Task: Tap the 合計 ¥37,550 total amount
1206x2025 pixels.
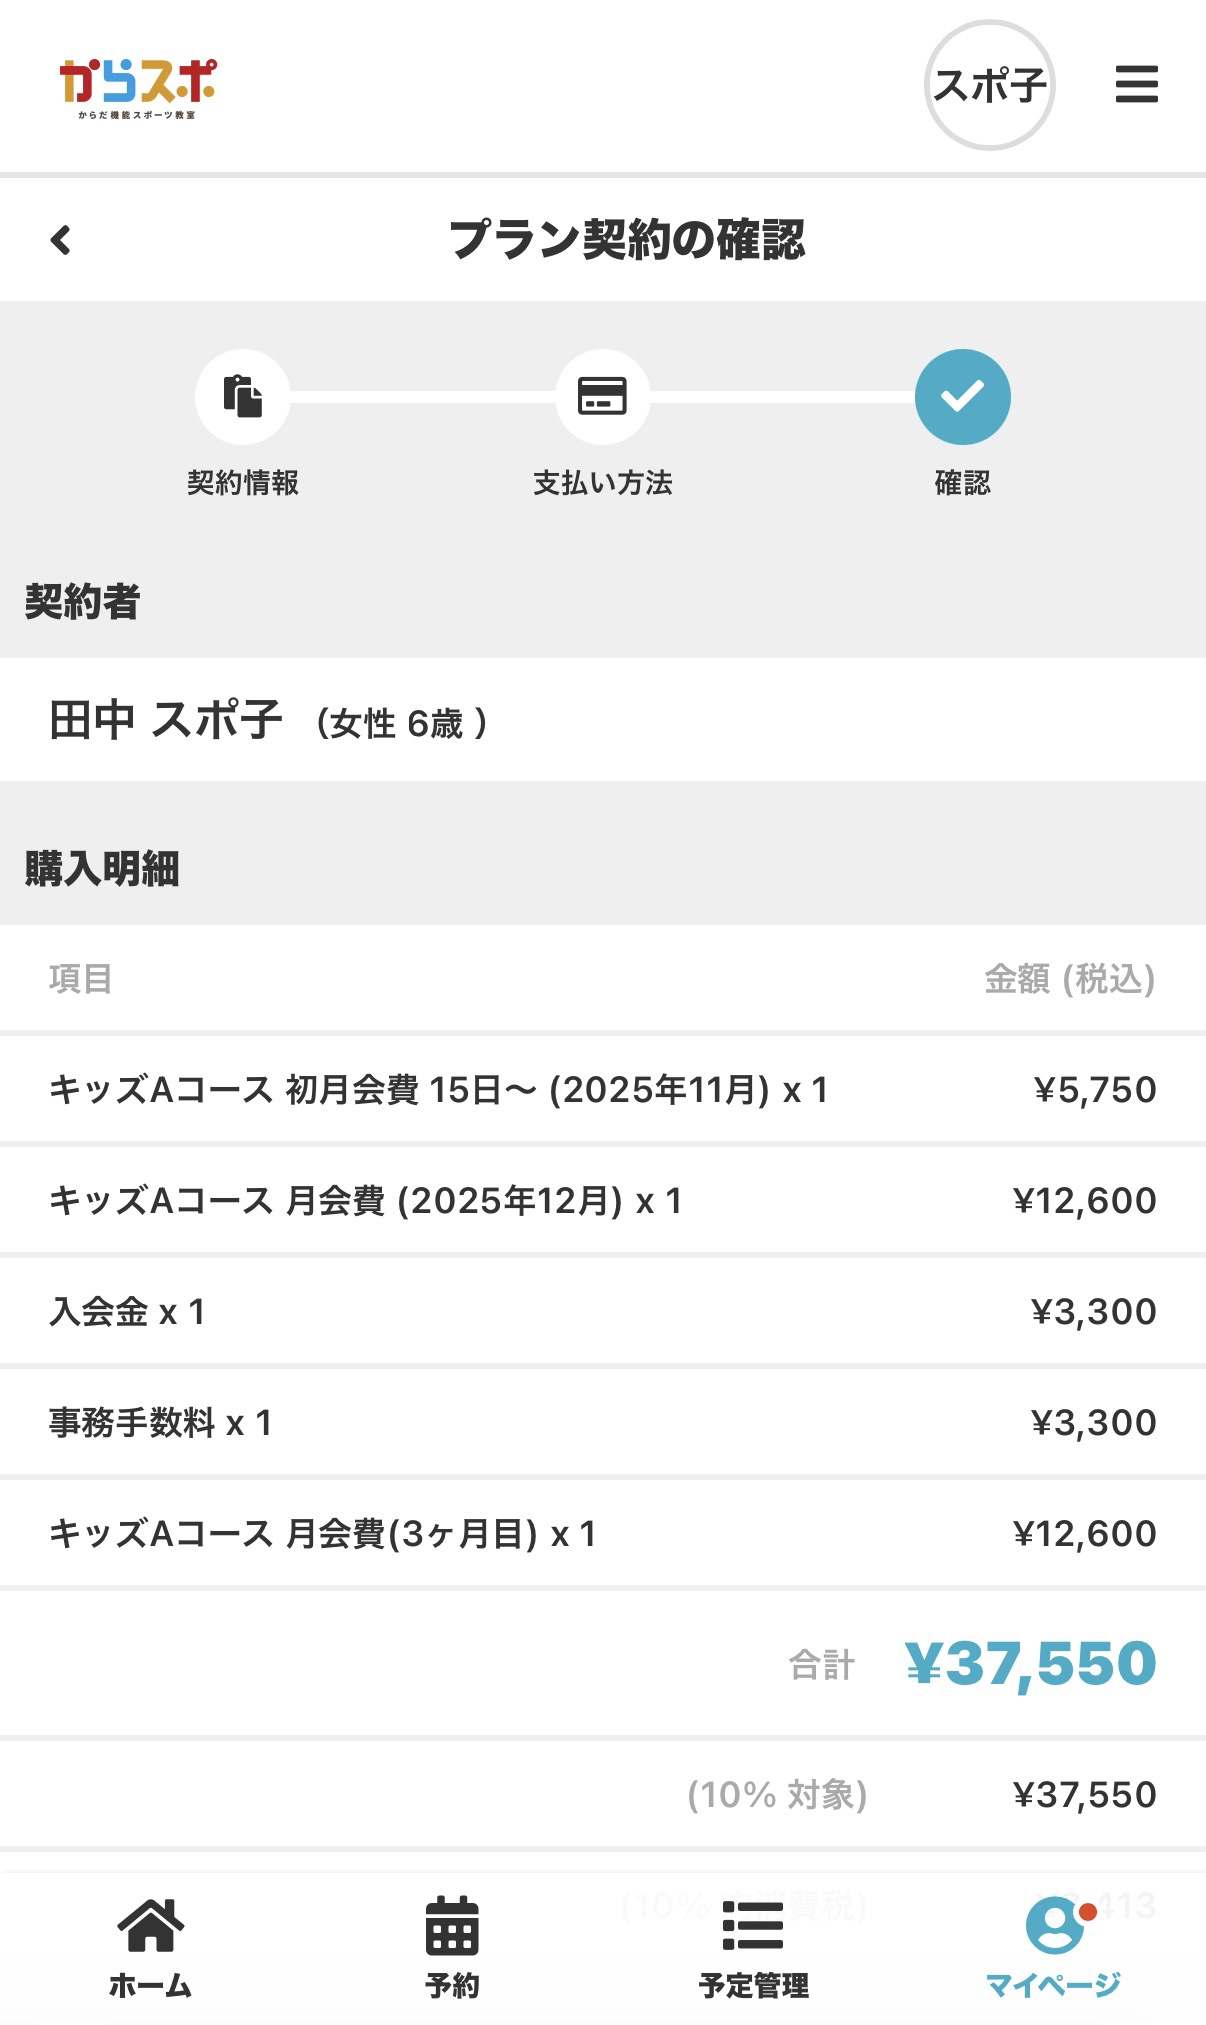Action: (1030, 1663)
